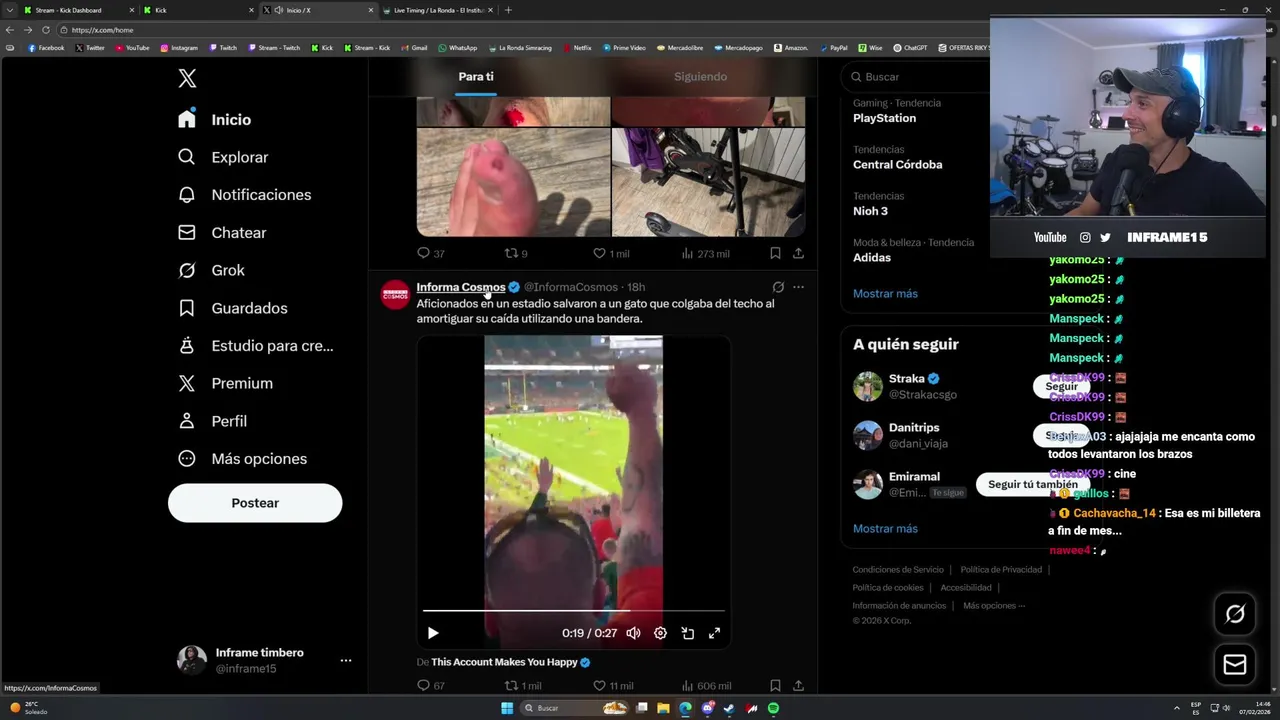This screenshot has height=720, width=1280.
Task: Open new browser tab with plus button
Action: pyautogui.click(x=508, y=10)
